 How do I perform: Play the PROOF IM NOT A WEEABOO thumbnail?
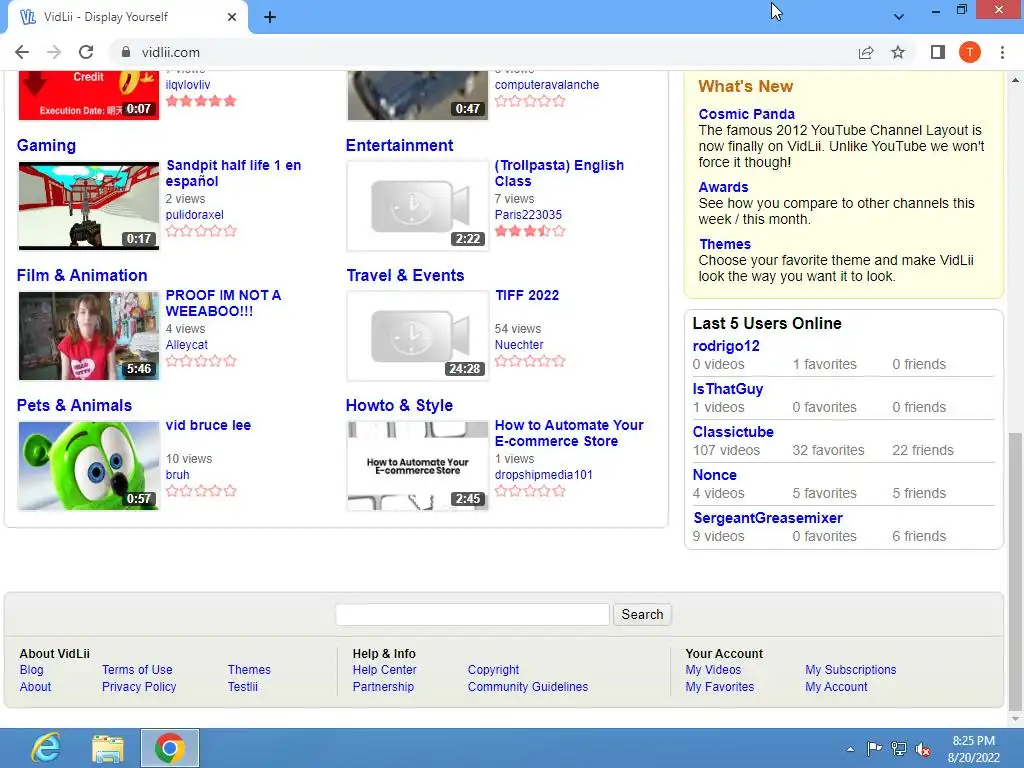pos(89,336)
